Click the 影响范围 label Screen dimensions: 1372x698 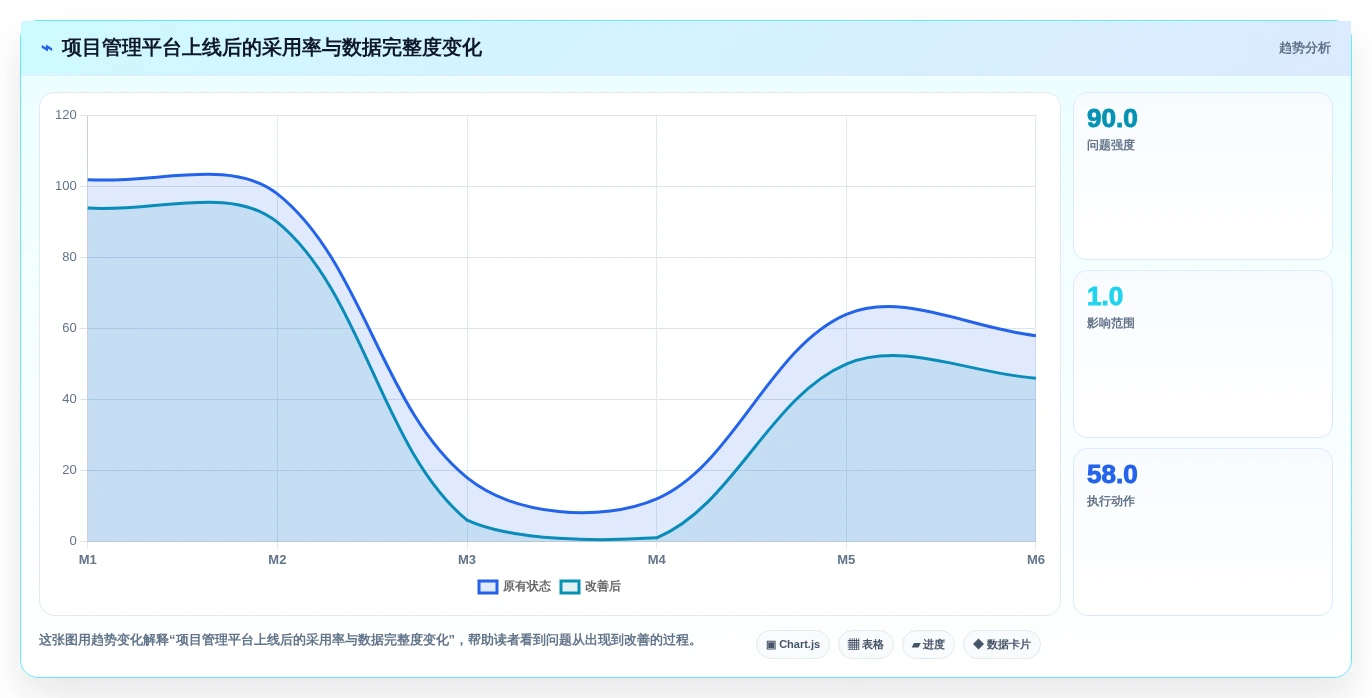pyautogui.click(x=1111, y=323)
